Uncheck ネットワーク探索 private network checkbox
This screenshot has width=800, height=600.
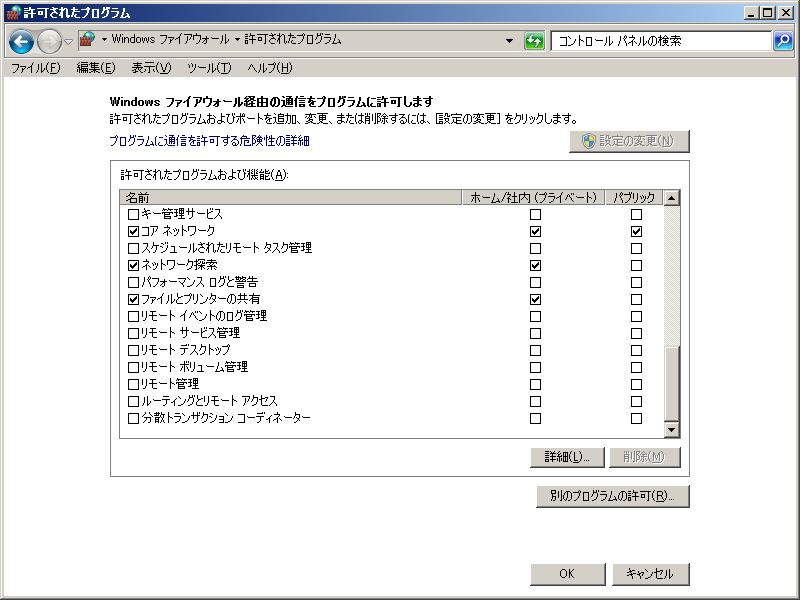pyautogui.click(x=535, y=265)
